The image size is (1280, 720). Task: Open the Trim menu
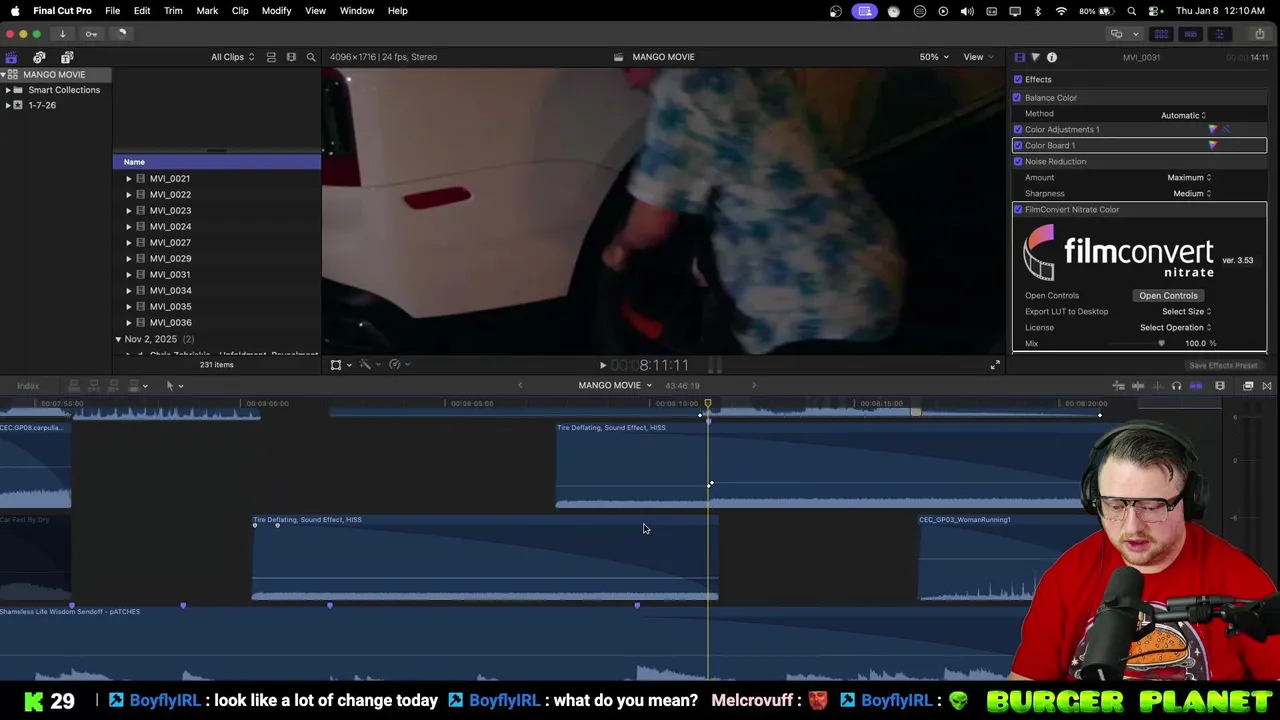pyautogui.click(x=173, y=11)
